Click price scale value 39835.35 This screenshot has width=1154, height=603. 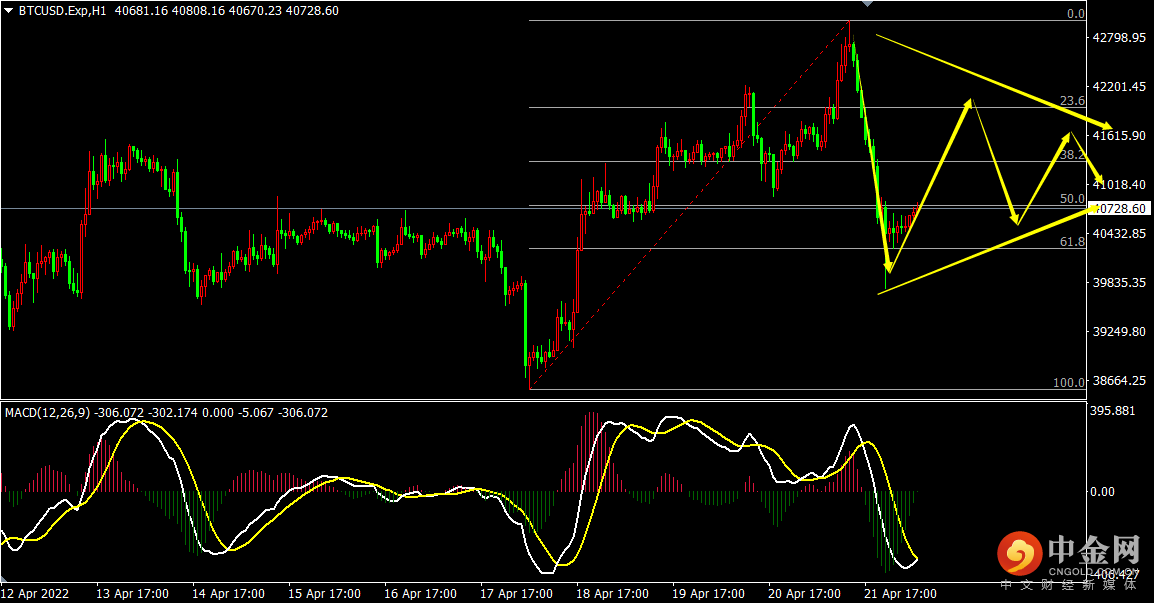pyautogui.click(x=1119, y=283)
